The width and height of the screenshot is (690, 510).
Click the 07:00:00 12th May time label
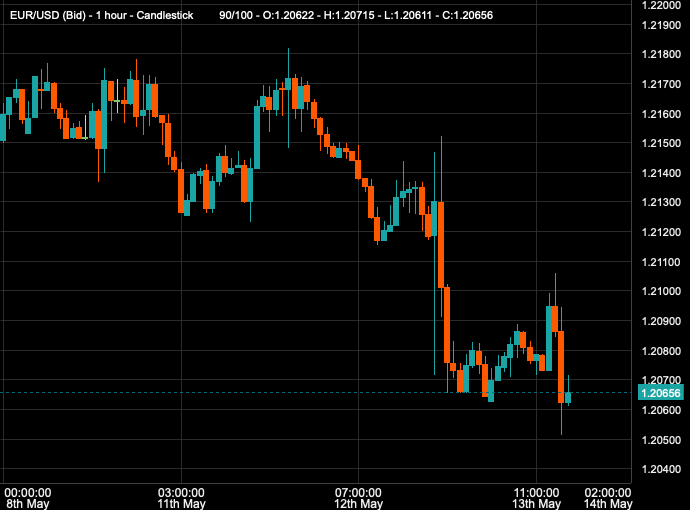[x=358, y=498]
